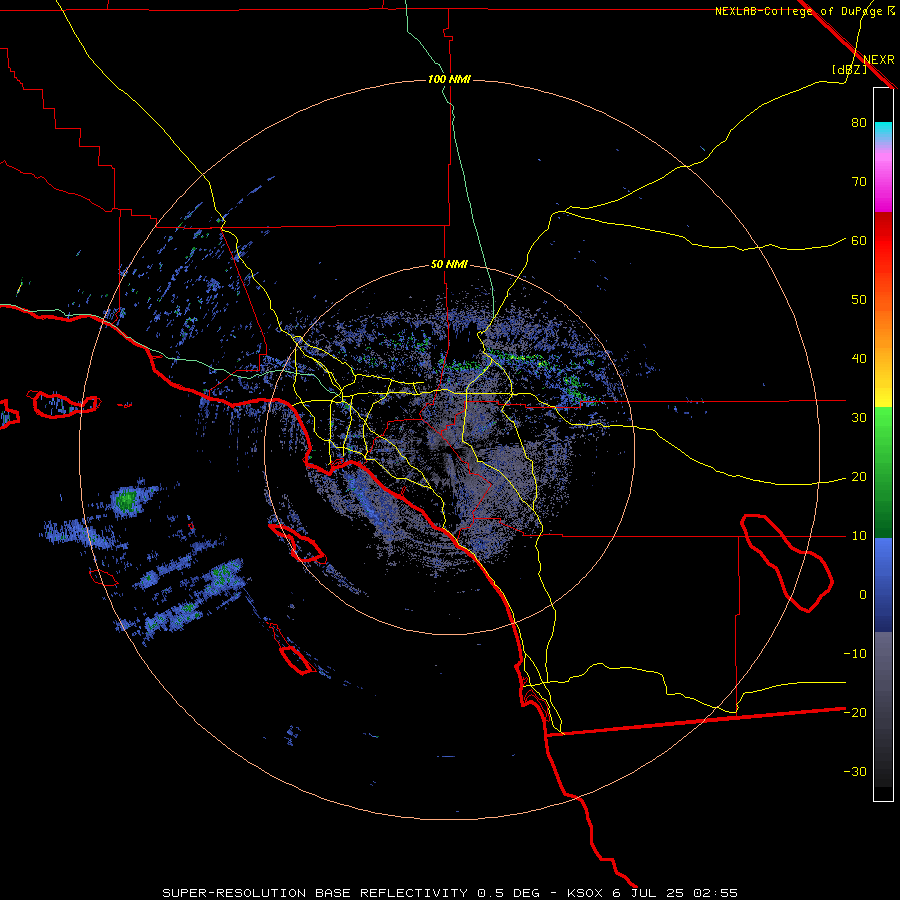The width and height of the screenshot is (900, 900).
Task: Click the orange segment of the color bar
Action: point(883,327)
